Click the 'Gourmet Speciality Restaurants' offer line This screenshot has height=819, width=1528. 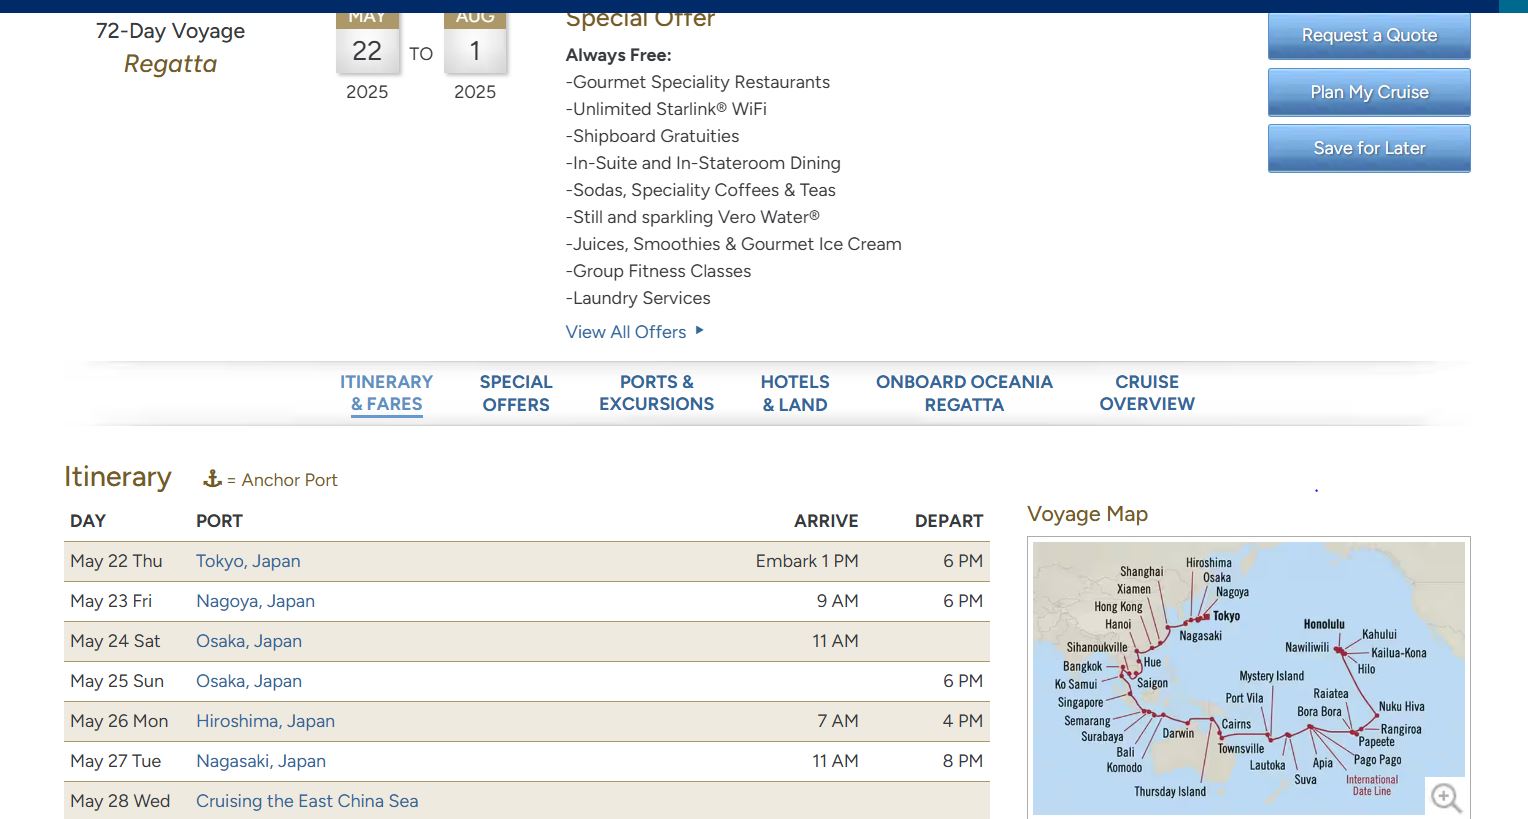pyautogui.click(x=698, y=82)
